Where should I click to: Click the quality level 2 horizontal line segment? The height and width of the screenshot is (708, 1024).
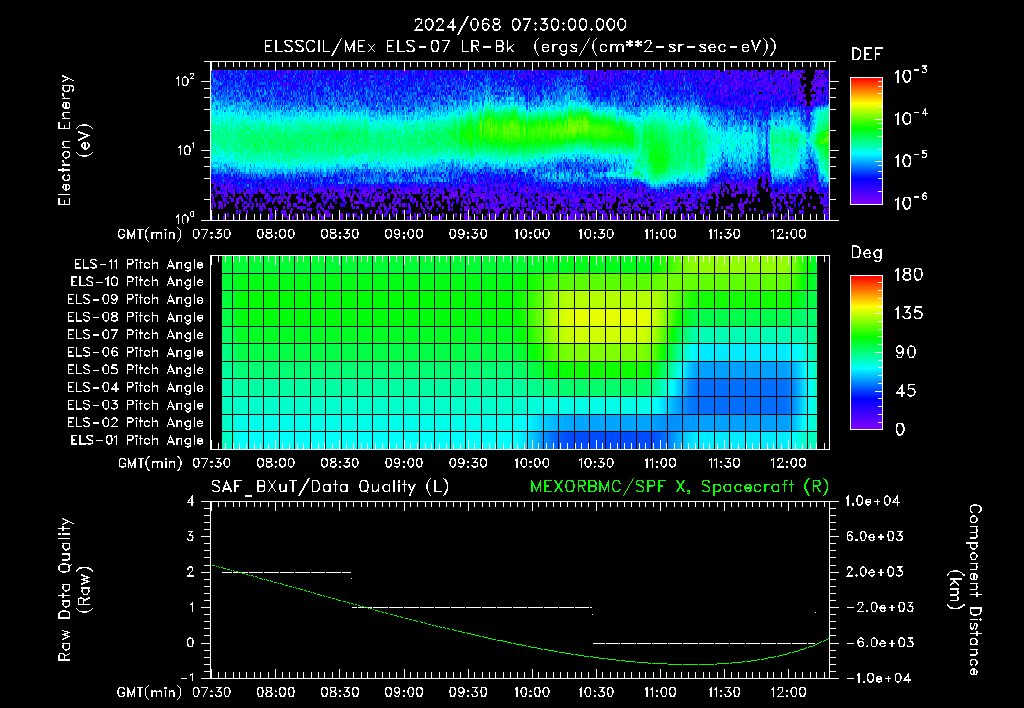[x=287, y=572]
